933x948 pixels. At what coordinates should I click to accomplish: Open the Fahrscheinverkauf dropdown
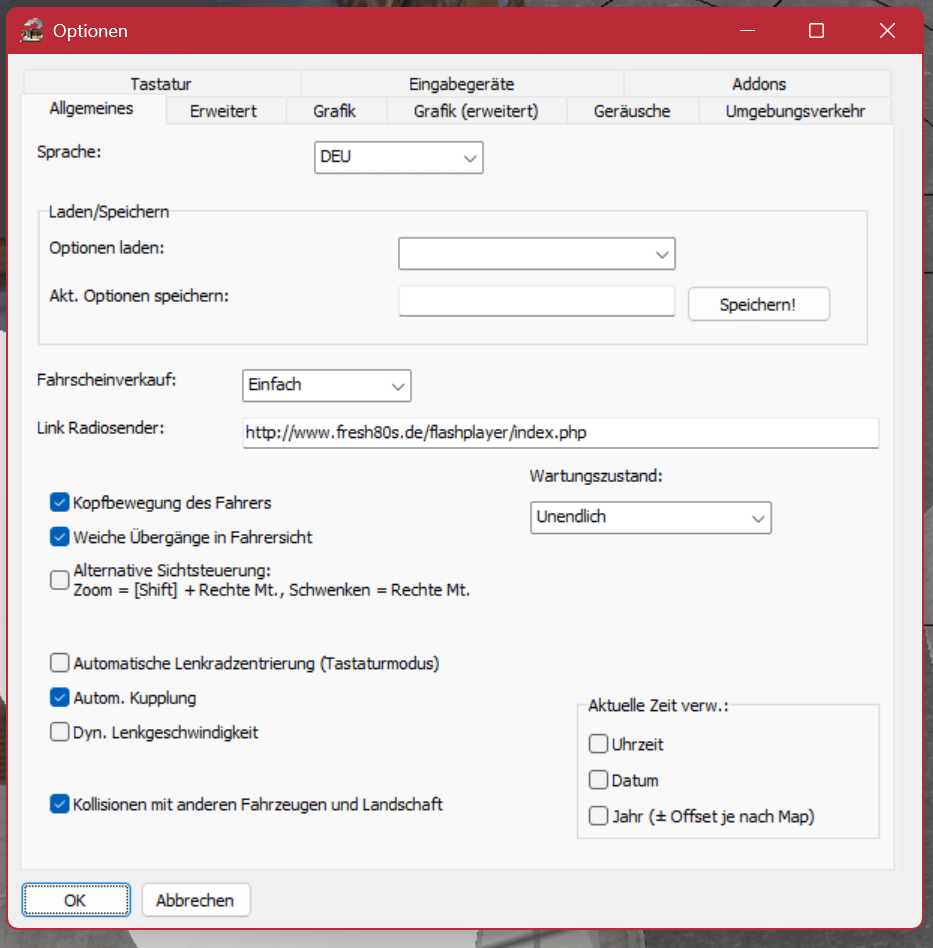pyautogui.click(x=327, y=385)
